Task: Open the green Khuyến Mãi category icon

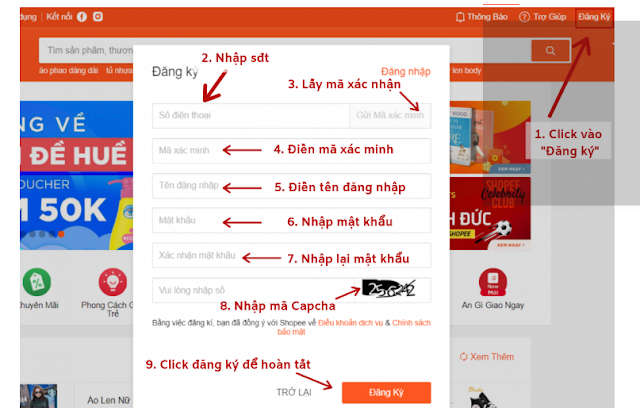Action: click(x=37, y=282)
